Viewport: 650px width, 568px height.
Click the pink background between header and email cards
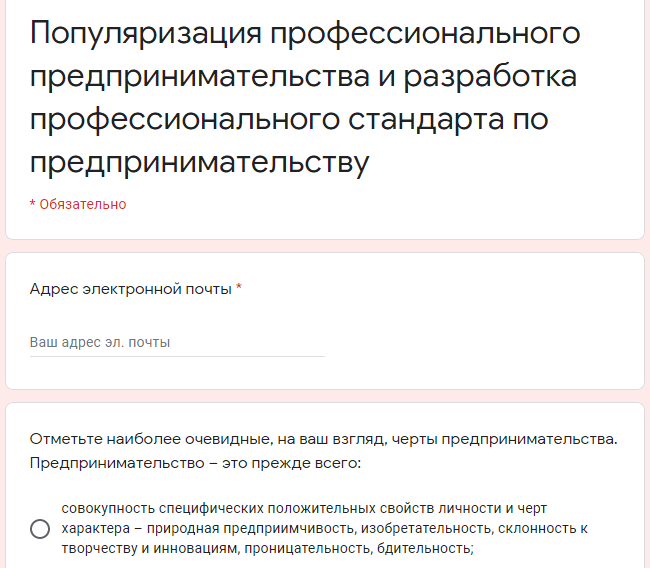click(x=325, y=246)
